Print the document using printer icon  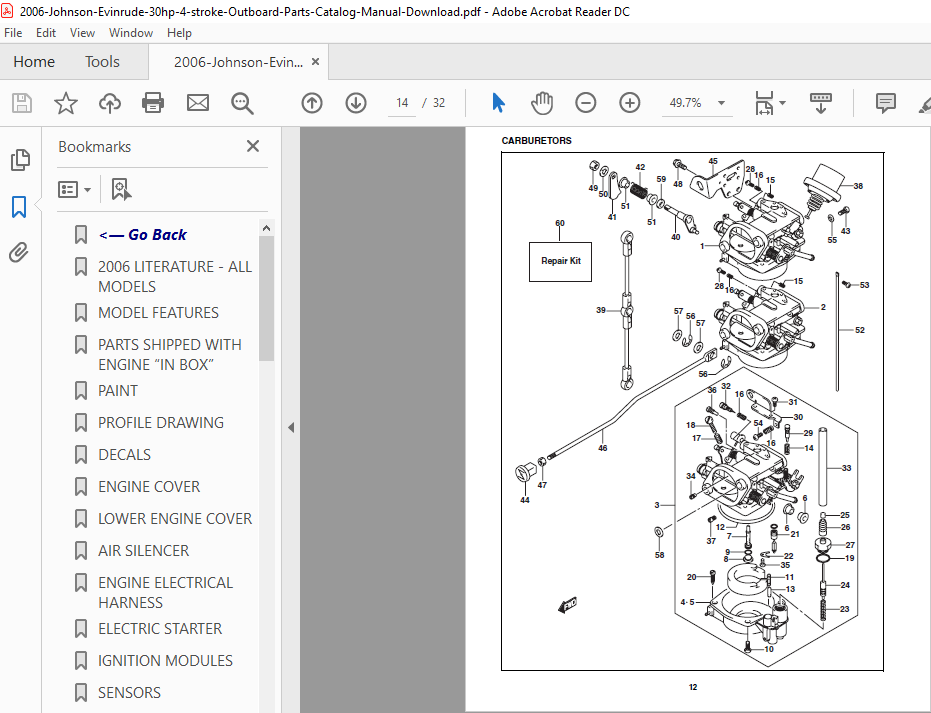pyautogui.click(x=153, y=103)
